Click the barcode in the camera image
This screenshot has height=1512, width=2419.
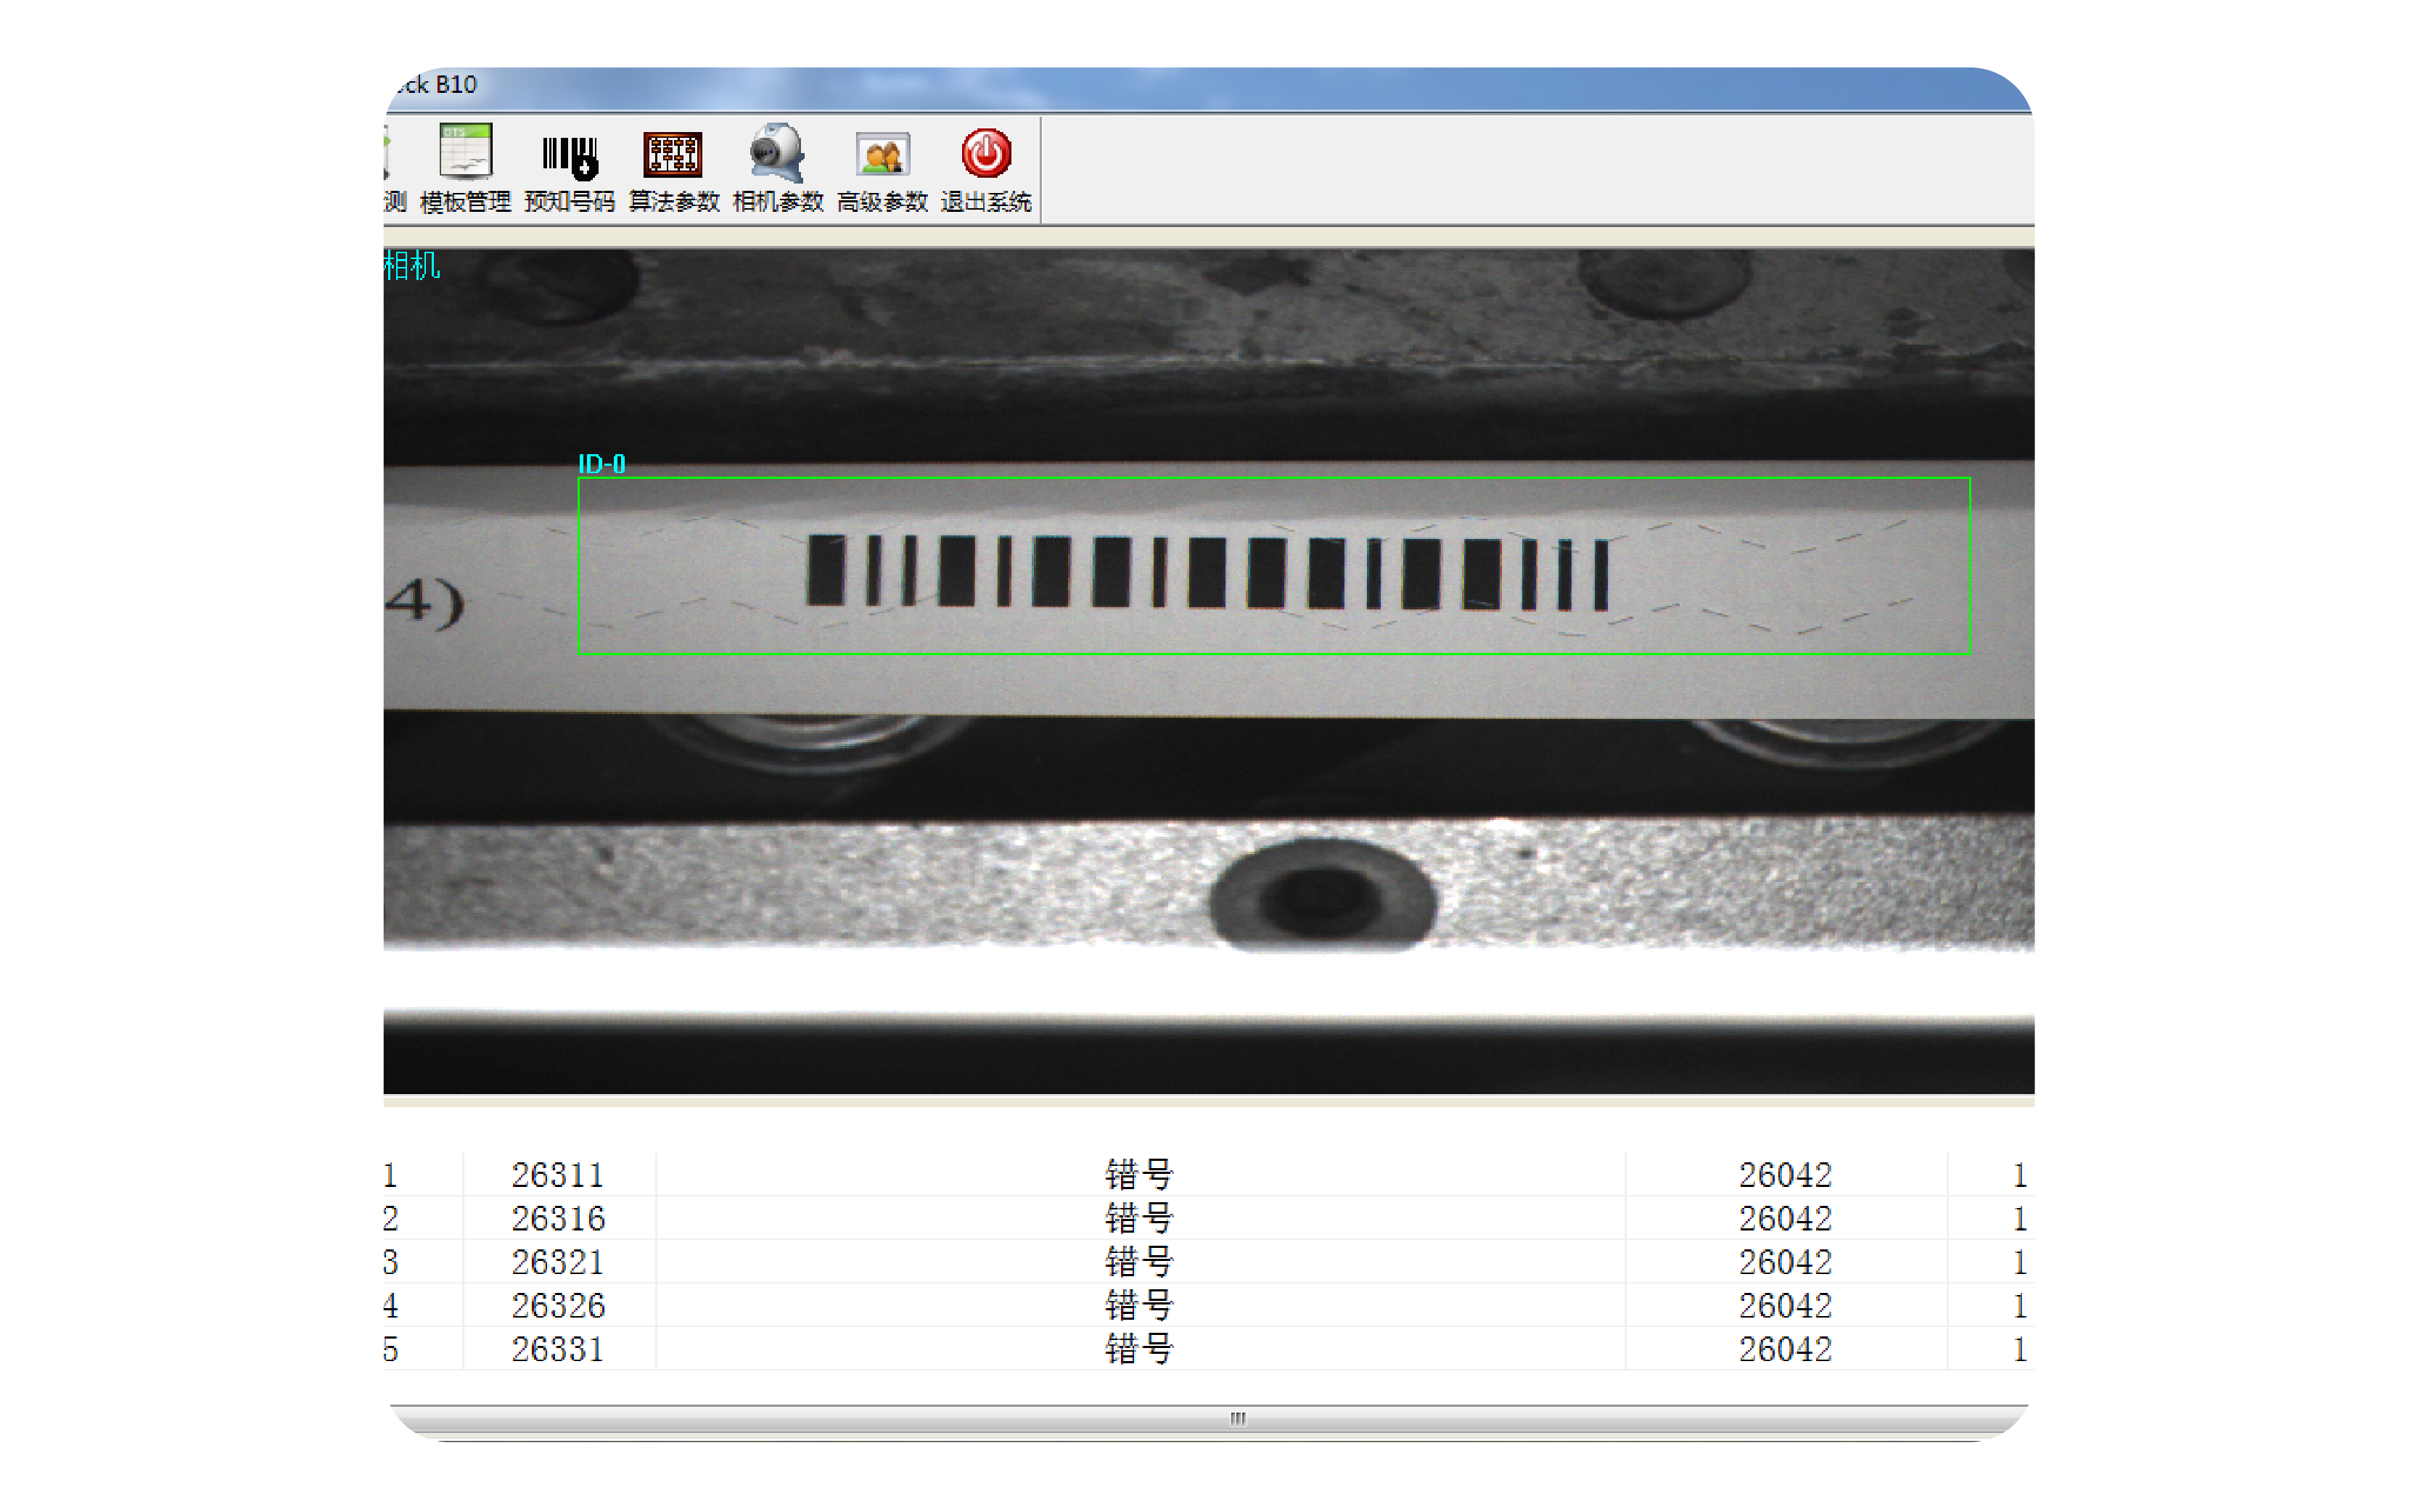1206,573
